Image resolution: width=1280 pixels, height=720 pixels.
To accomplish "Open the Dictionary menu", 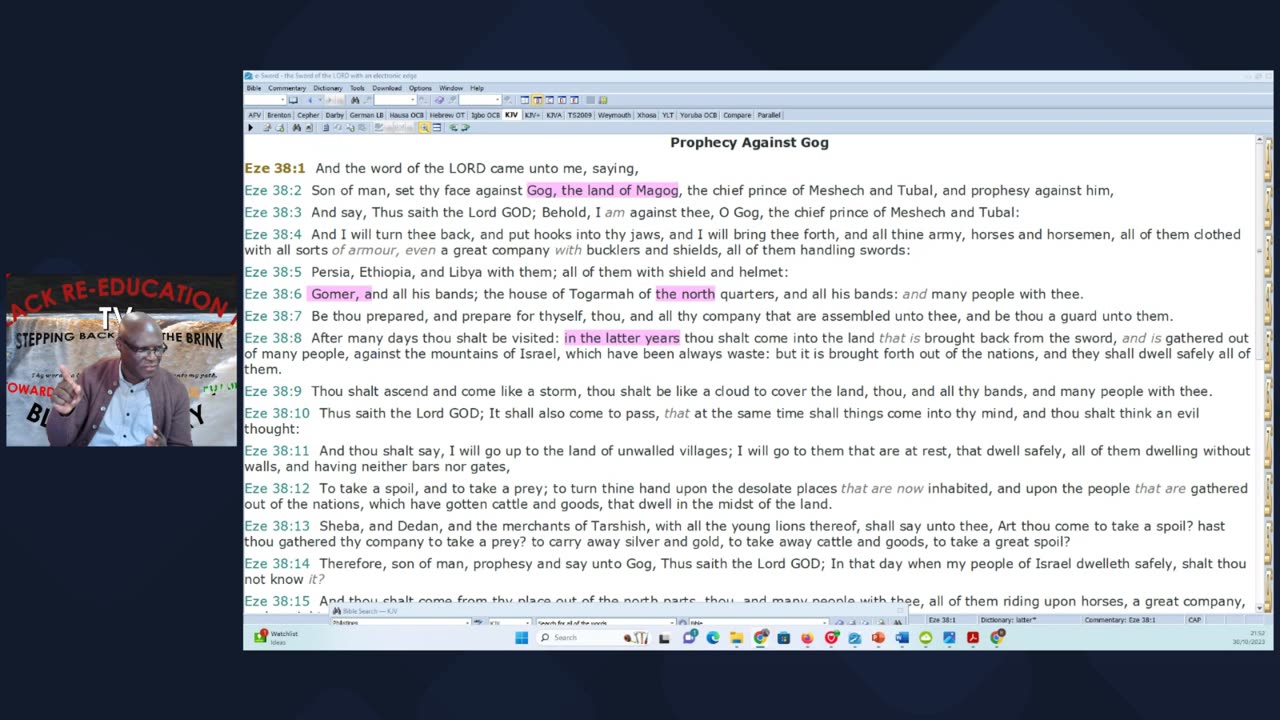I will coord(328,88).
